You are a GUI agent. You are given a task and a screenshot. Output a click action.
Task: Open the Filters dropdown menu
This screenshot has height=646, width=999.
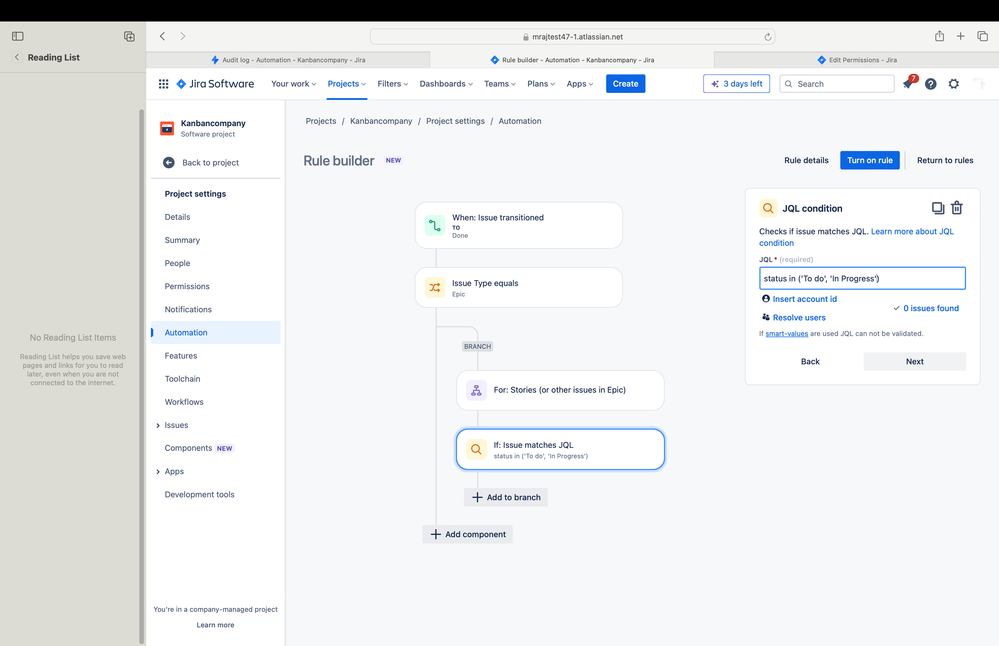pos(392,83)
